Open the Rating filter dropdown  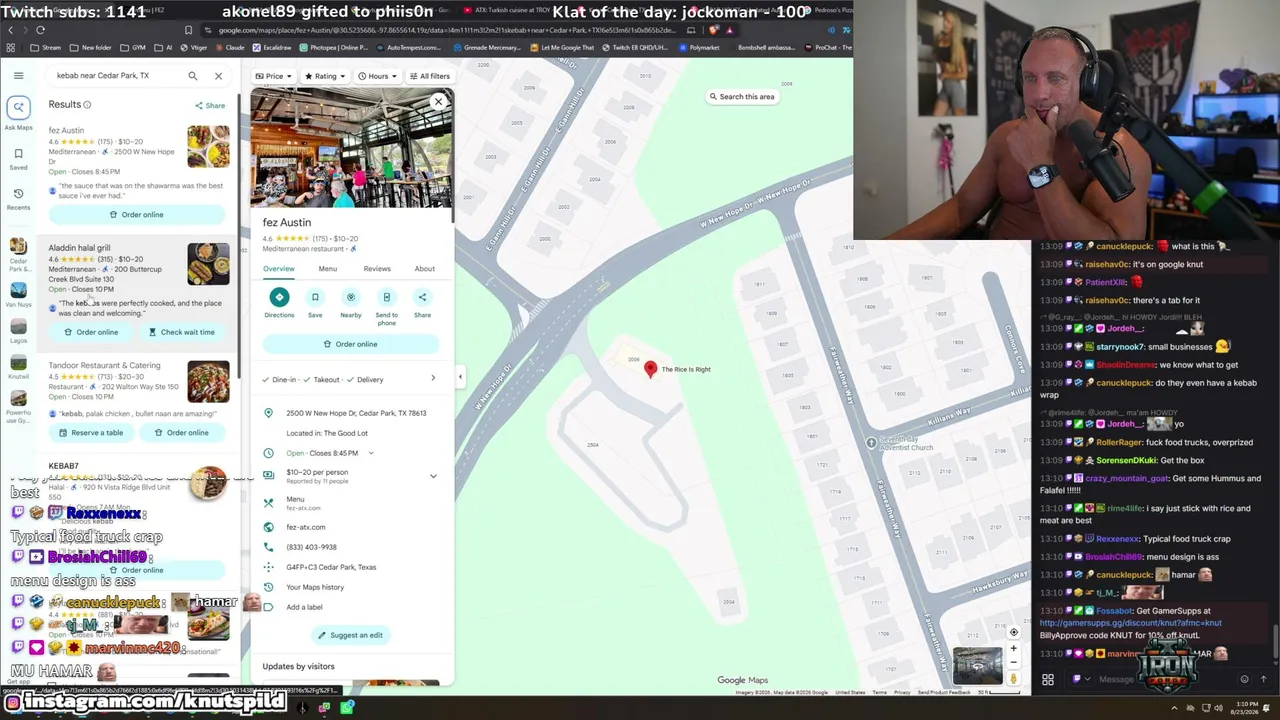point(326,76)
